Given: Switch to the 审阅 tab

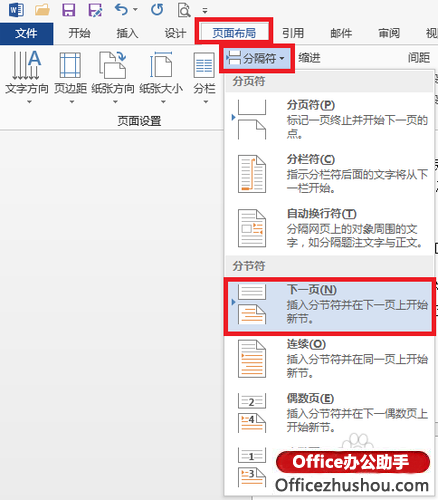Looking at the screenshot, I should click(389, 33).
